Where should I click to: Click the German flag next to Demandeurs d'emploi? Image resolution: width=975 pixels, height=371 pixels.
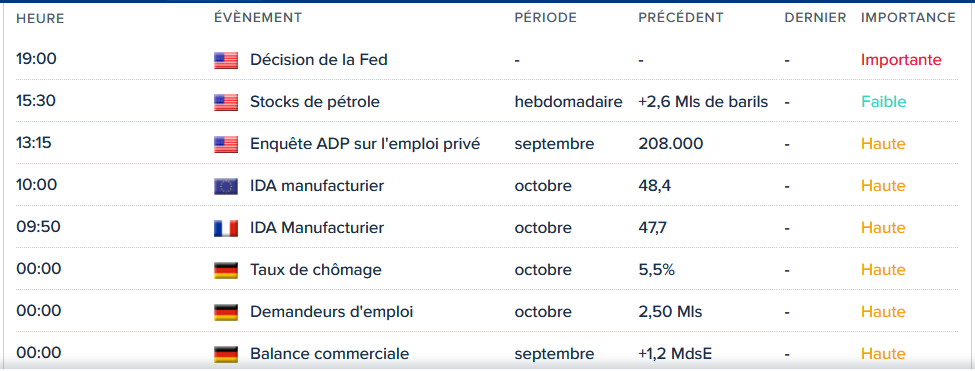pyautogui.click(x=226, y=312)
